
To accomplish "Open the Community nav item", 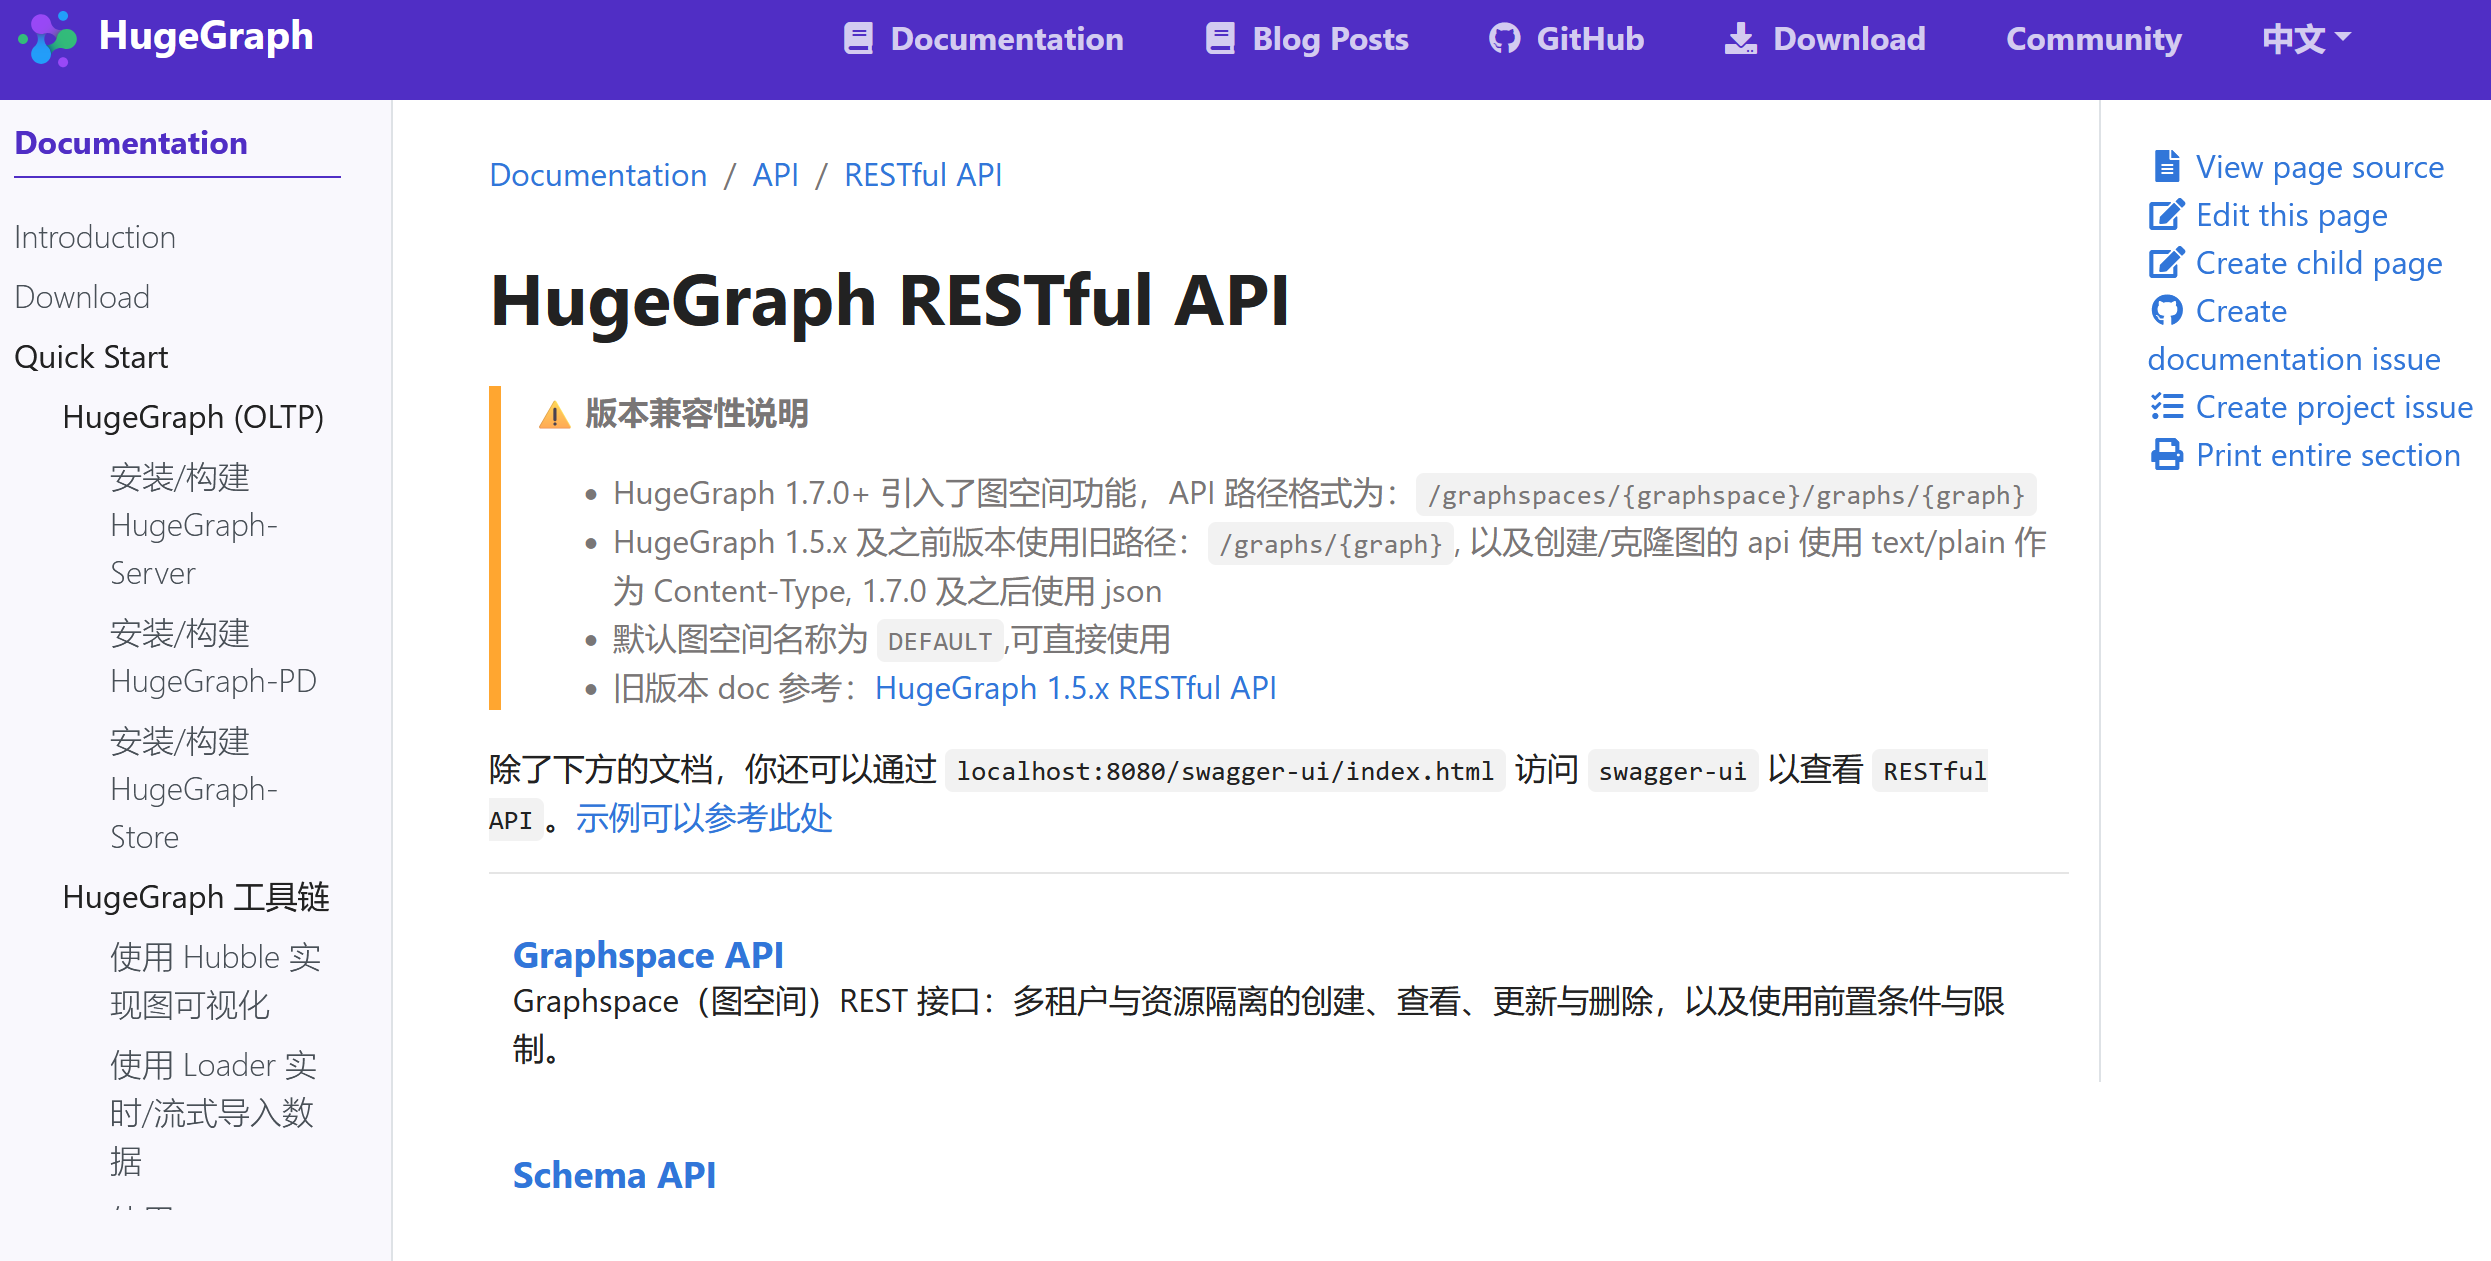I will (x=2093, y=39).
